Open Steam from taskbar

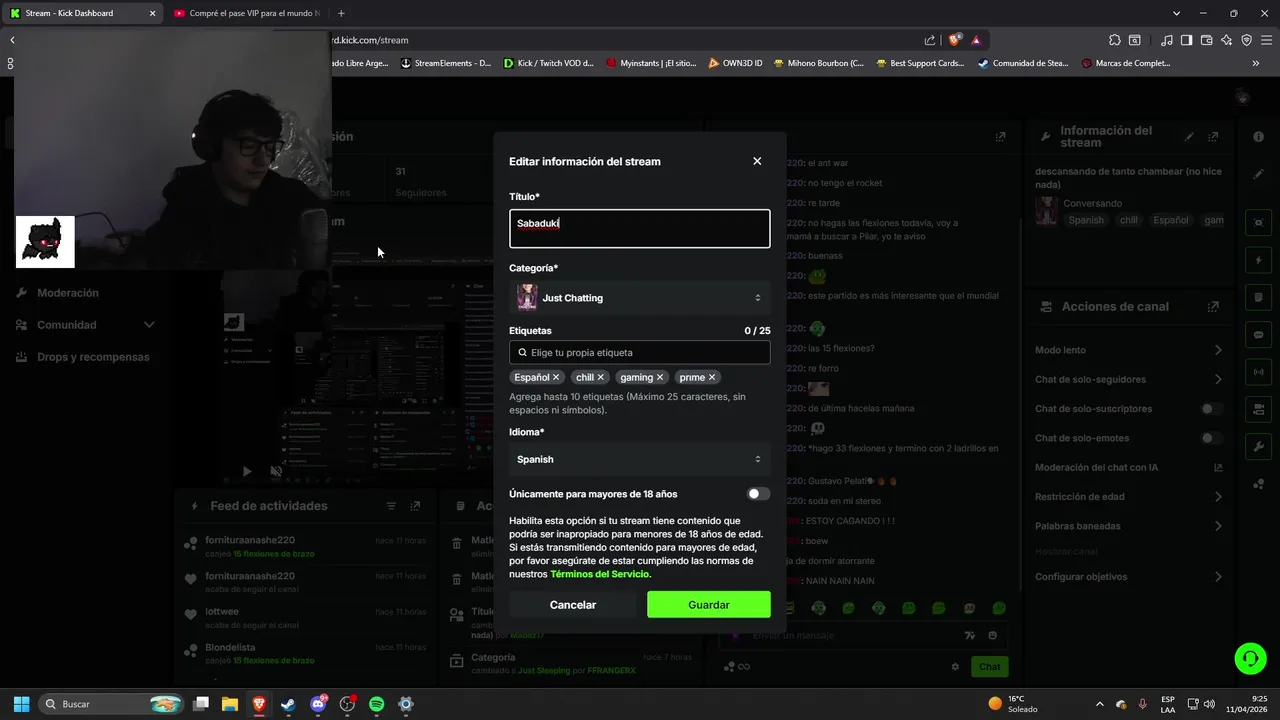pos(288,704)
